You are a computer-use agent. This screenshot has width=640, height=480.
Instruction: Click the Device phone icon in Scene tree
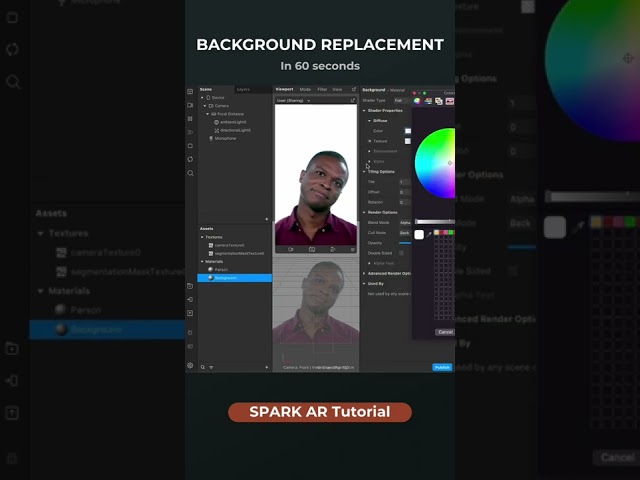209,98
